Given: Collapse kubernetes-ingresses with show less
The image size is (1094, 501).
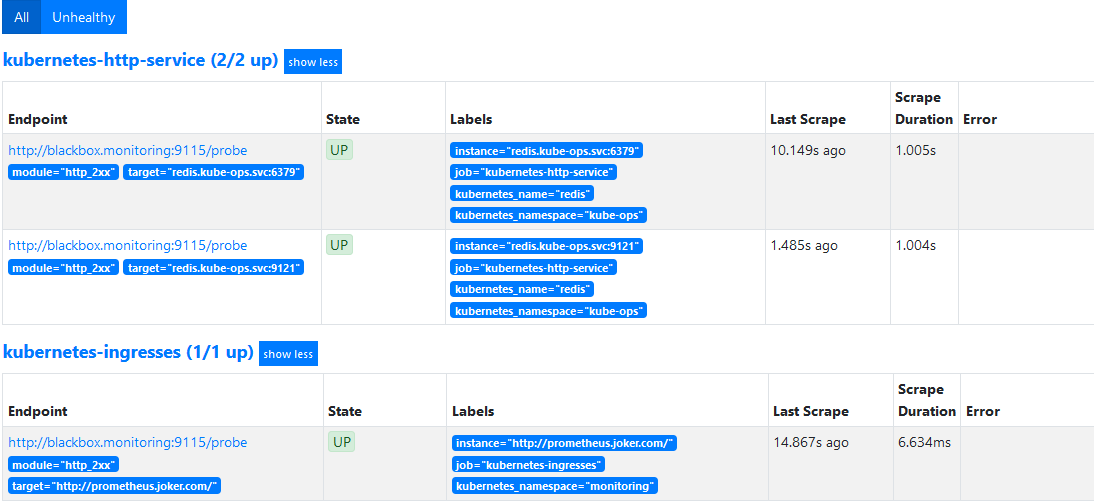Looking at the screenshot, I should coord(288,354).
